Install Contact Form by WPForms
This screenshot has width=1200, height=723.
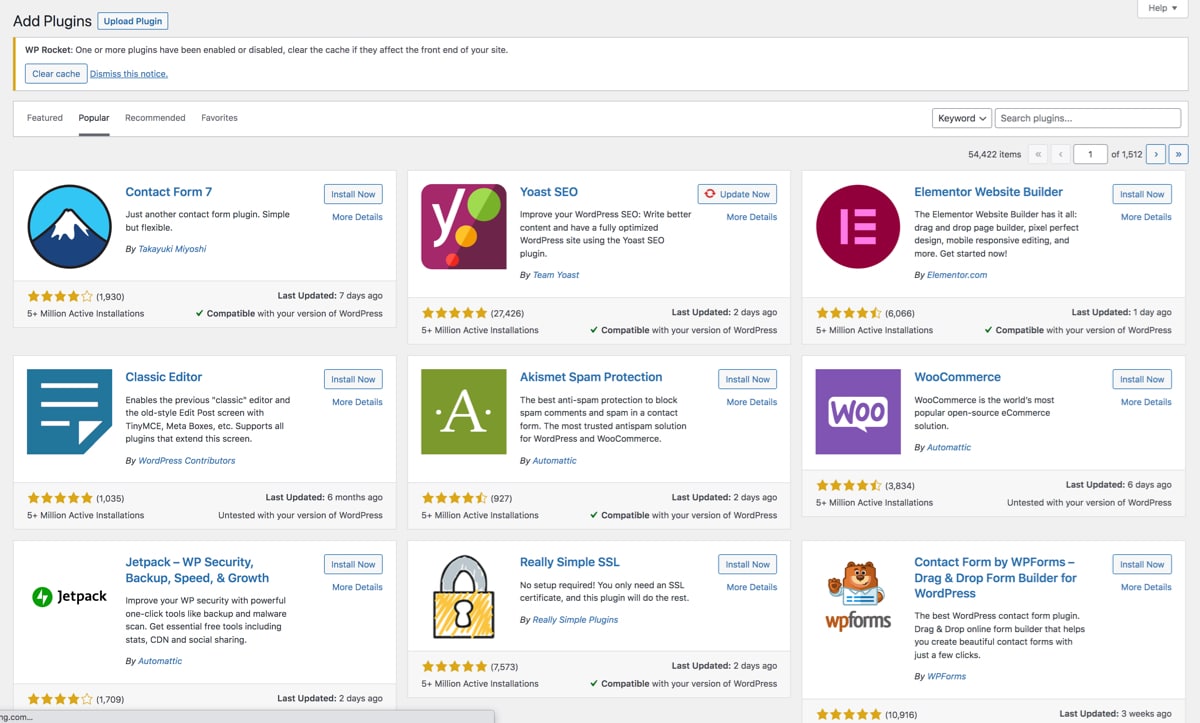point(1142,564)
